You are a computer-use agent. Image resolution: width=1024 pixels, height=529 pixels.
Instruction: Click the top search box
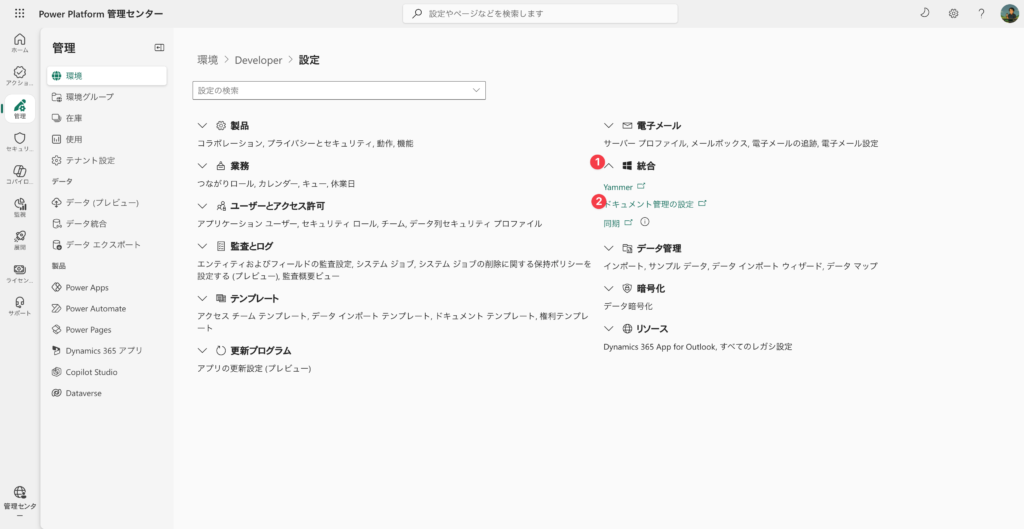[540, 14]
